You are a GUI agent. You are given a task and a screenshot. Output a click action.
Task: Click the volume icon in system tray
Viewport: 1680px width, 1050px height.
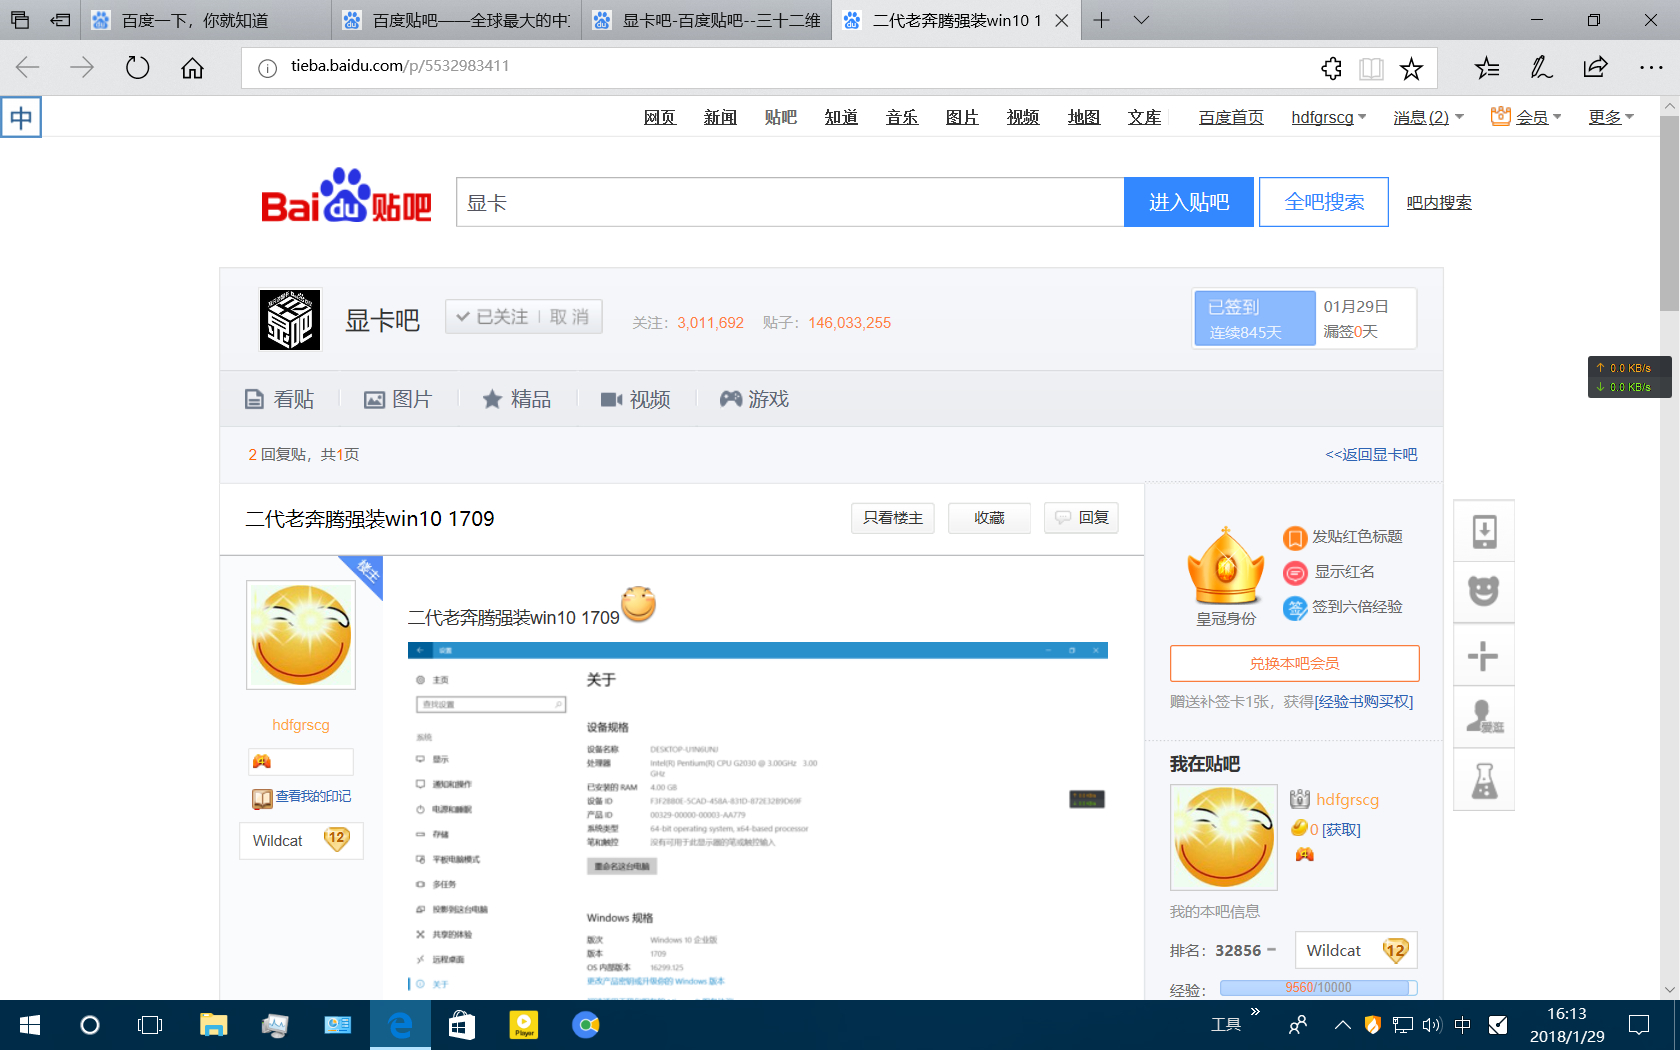1432,1025
